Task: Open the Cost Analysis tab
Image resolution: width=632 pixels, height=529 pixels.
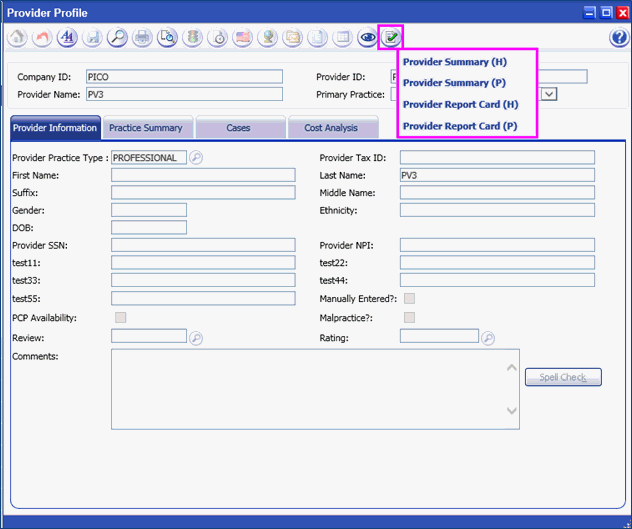Action: (331, 128)
